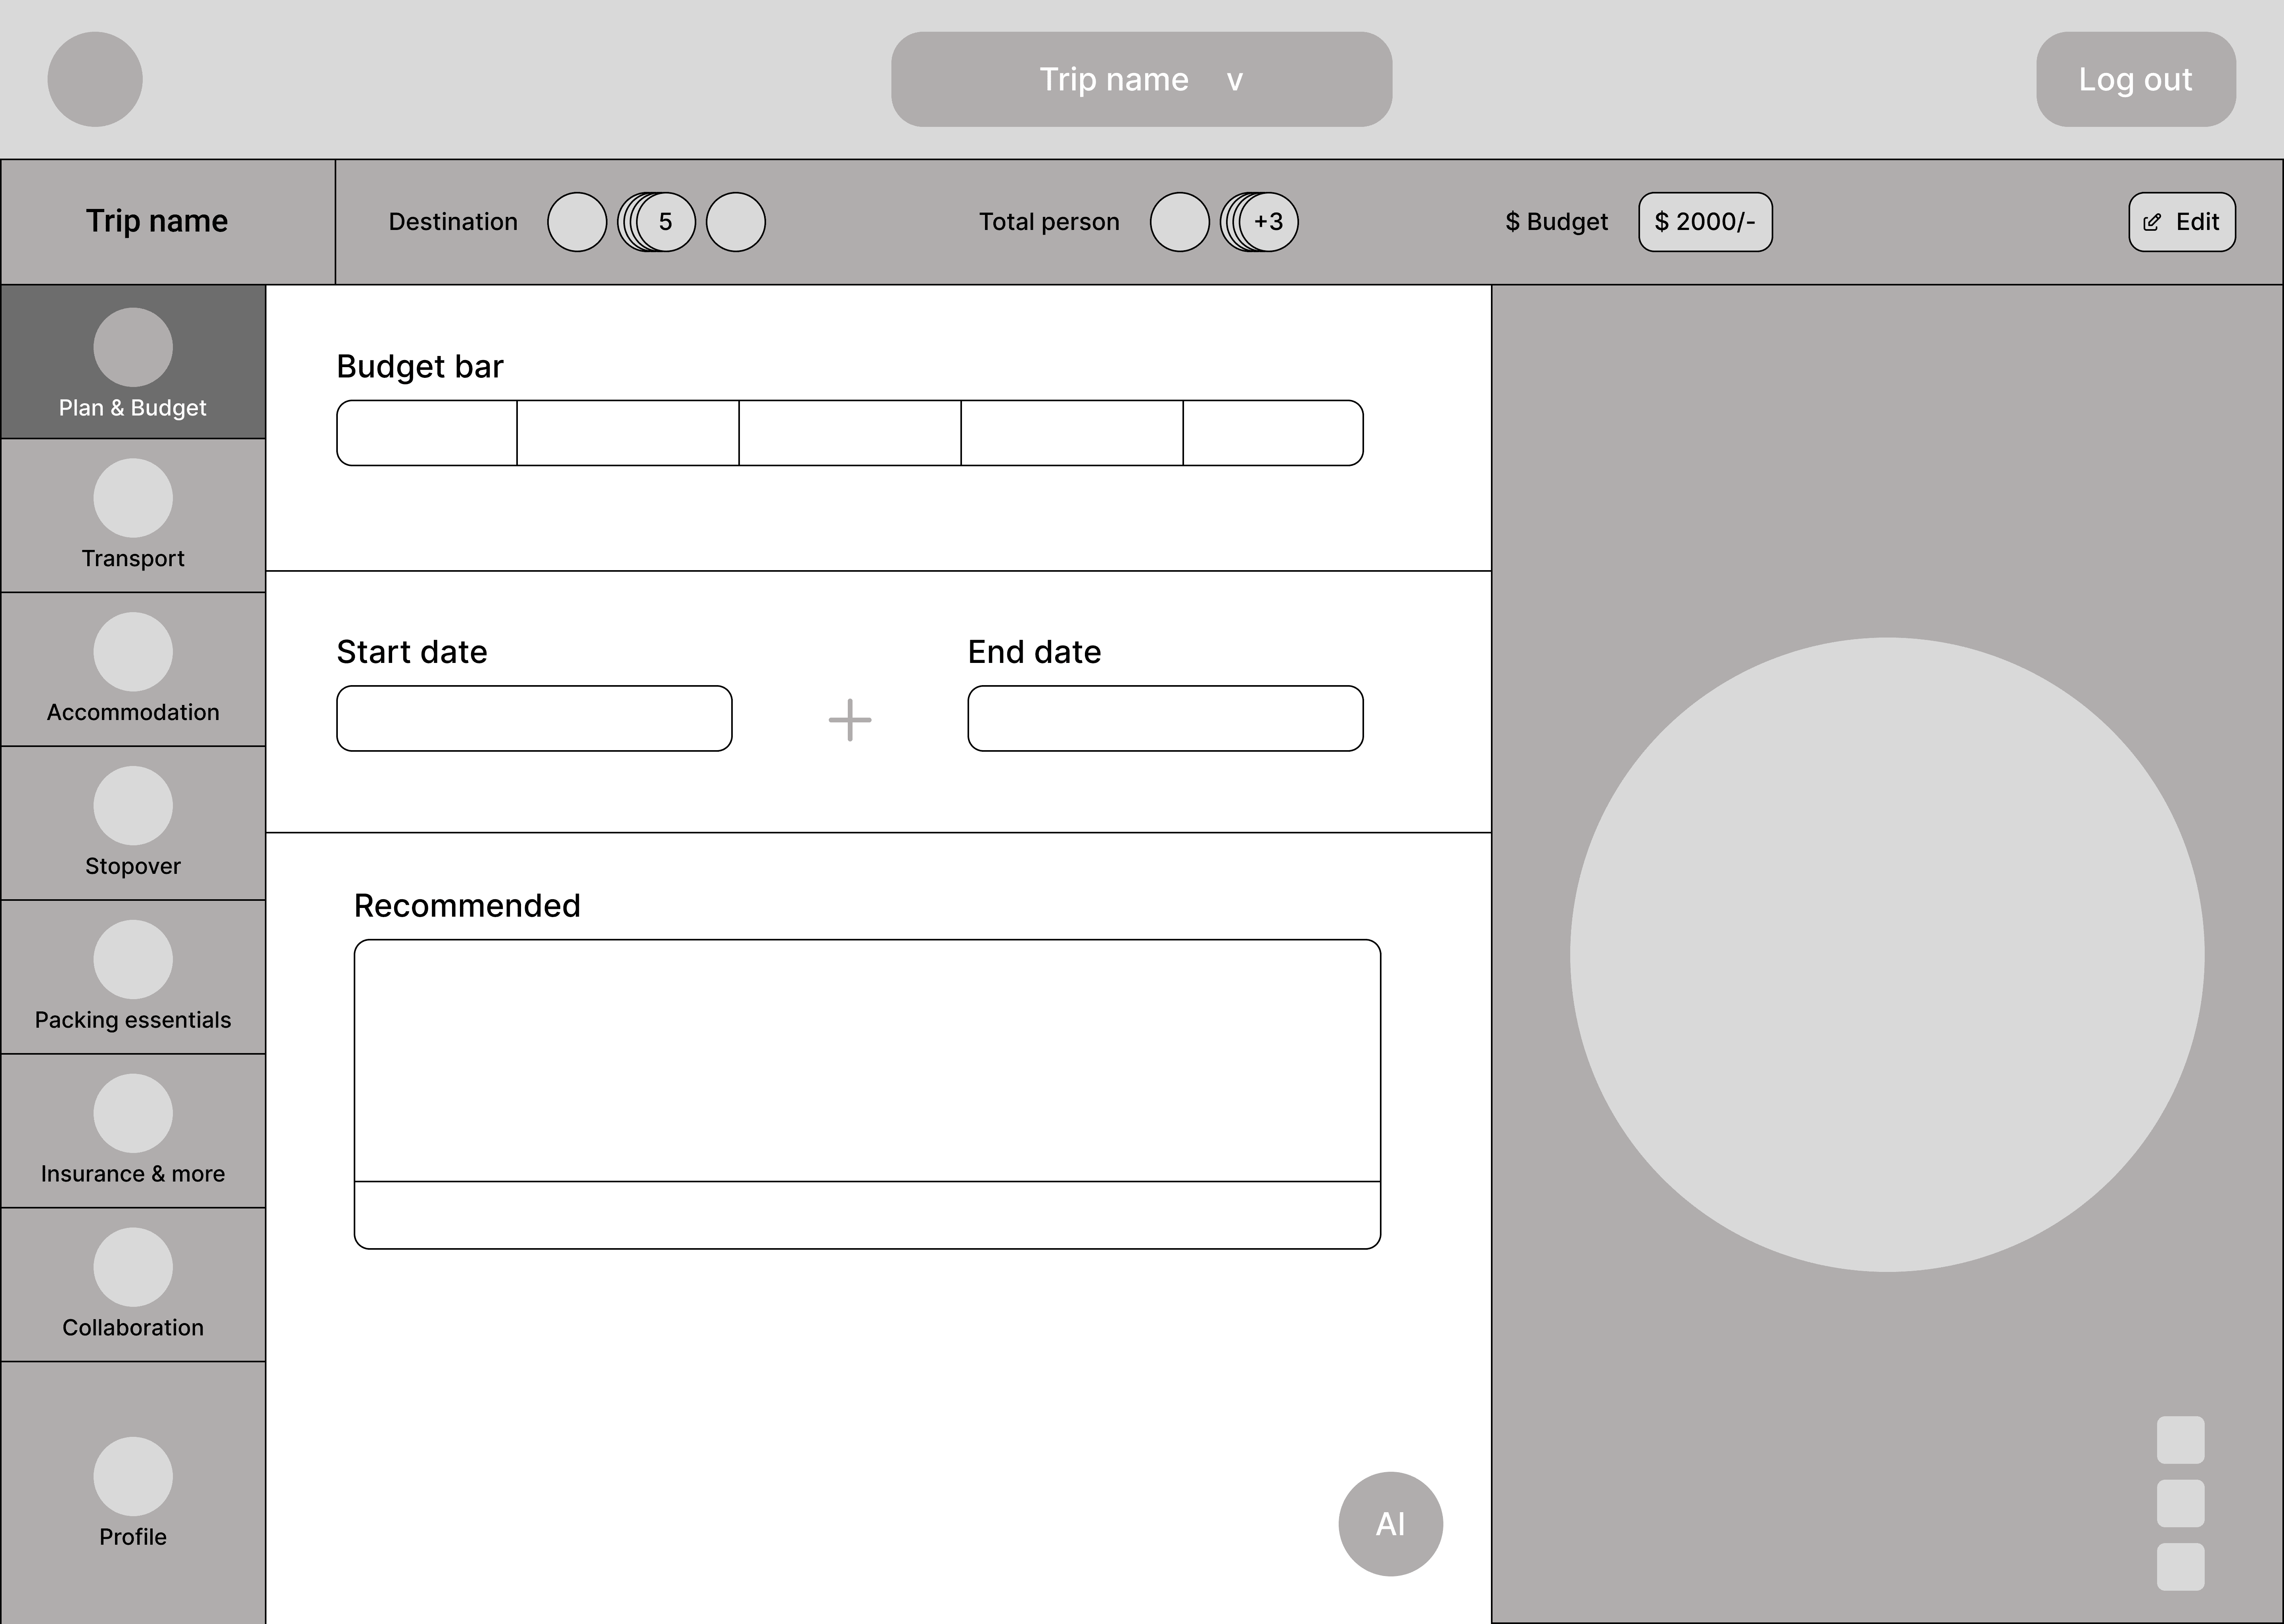Viewport: 2284px width, 1624px height.
Task: Select the Stopover sidebar icon
Action: 133,806
